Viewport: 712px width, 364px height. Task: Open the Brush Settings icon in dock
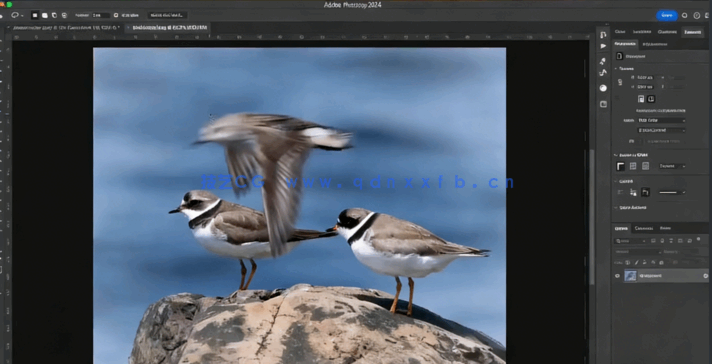[x=603, y=61]
